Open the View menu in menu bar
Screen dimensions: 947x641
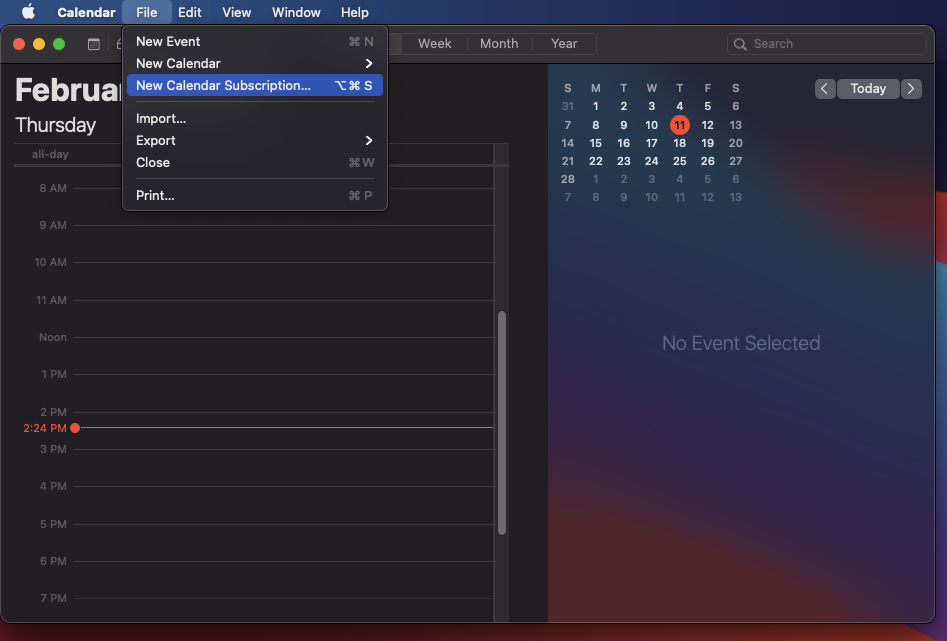click(236, 12)
